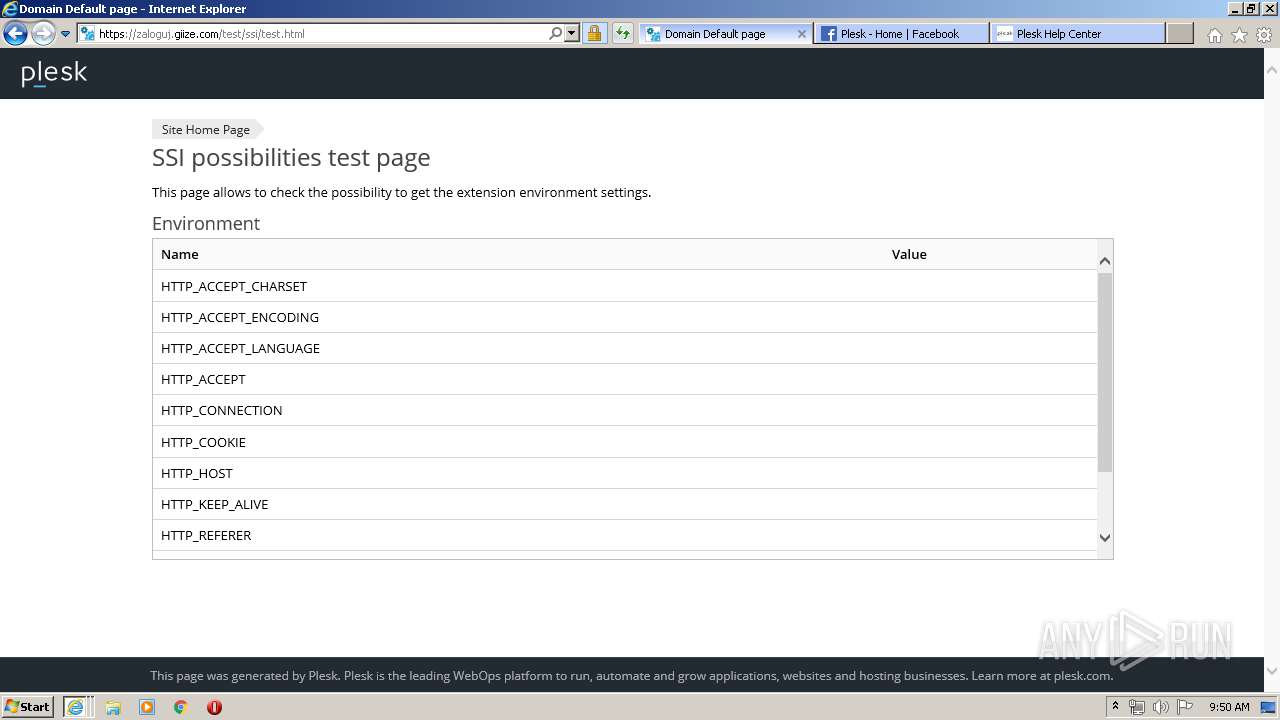Close the Domain Default page tab
1280x720 pixels.
click(x=801, y=33)
